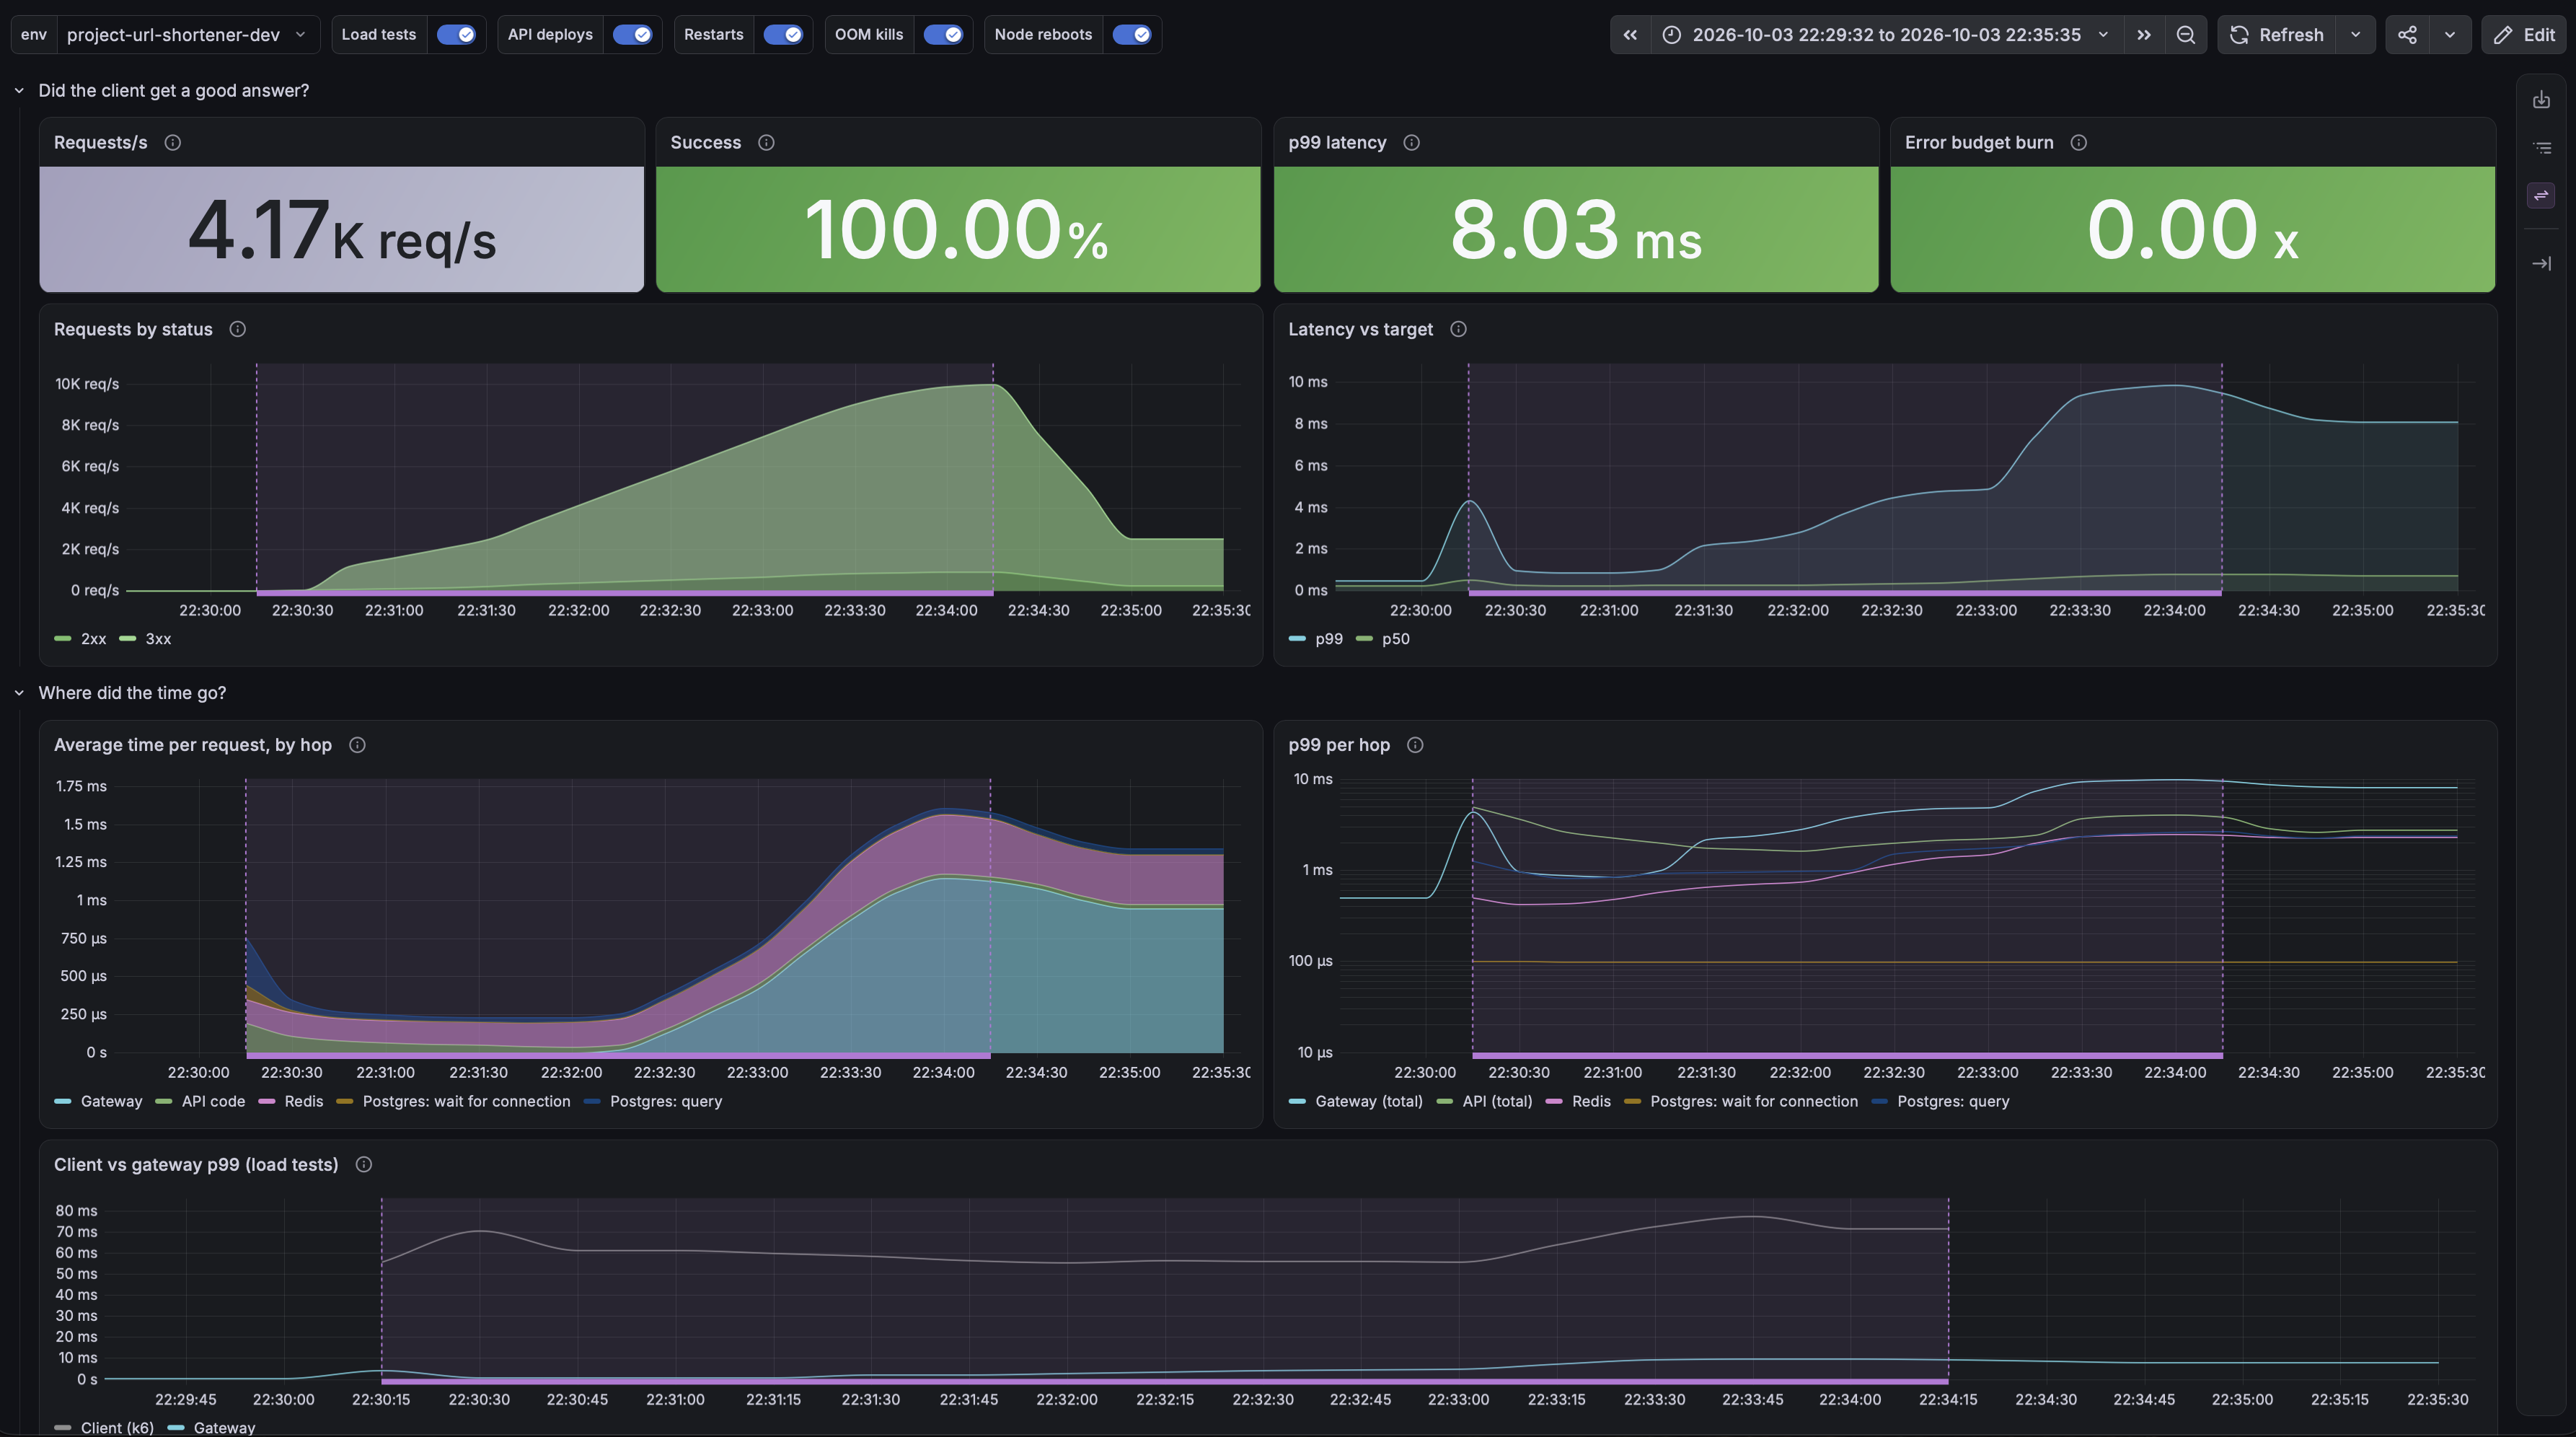Click the 100.00% Success stat value
The image size is (2576, 1437).
click(x=957, y=230)
